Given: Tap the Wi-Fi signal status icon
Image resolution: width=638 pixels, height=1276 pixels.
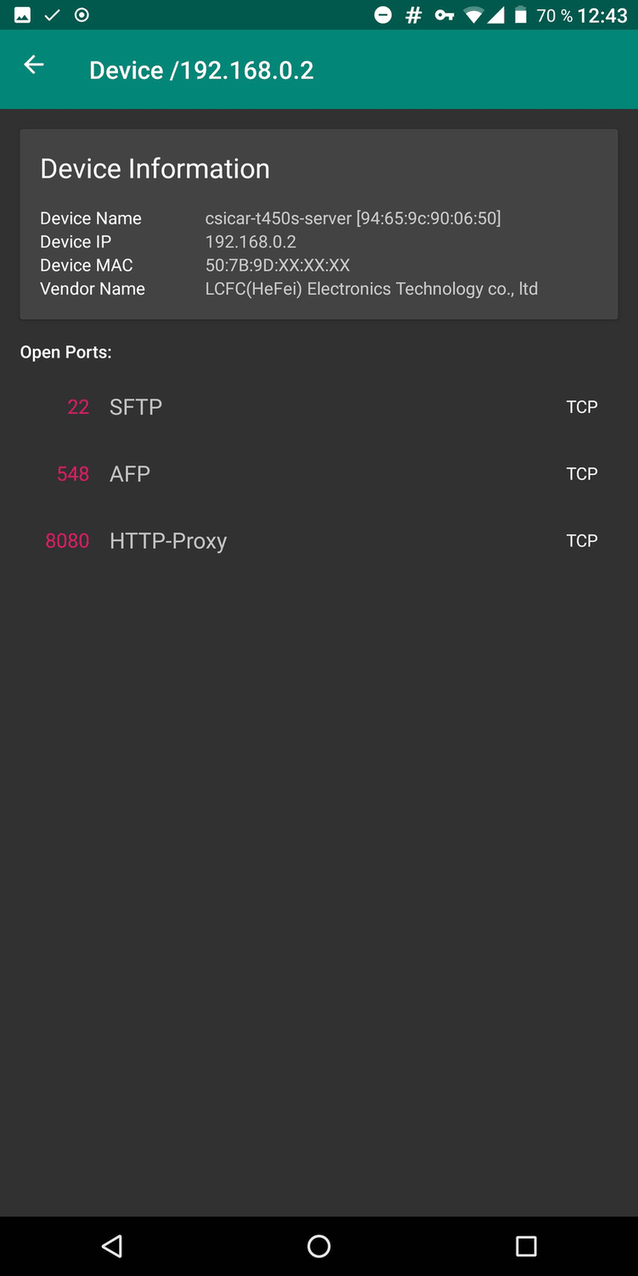Looking at the screenshot, I should tap(473, 16).
